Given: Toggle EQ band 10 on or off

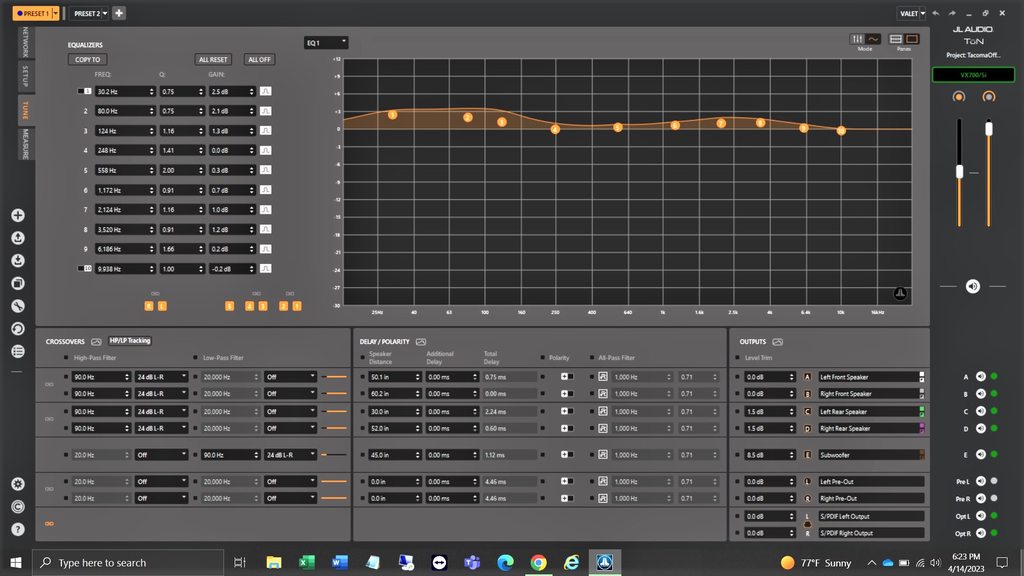Looking at the screenshot, I should click(84, 268).
